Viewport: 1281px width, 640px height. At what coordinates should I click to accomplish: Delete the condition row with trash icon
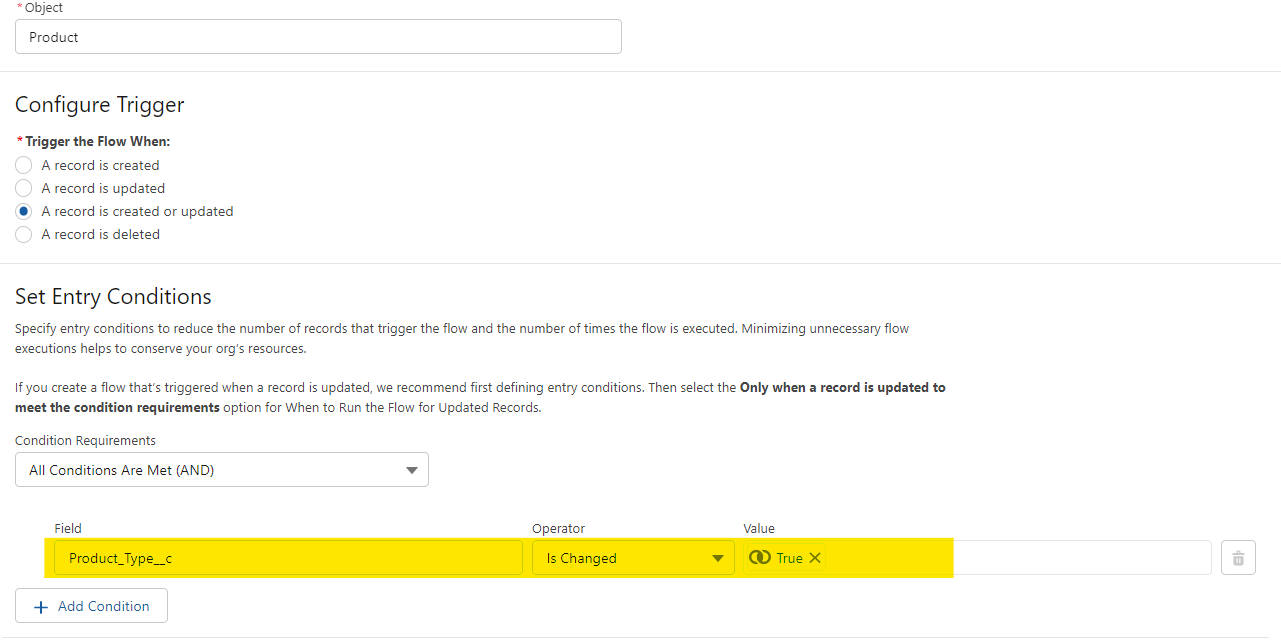(x=1238, y=558)
